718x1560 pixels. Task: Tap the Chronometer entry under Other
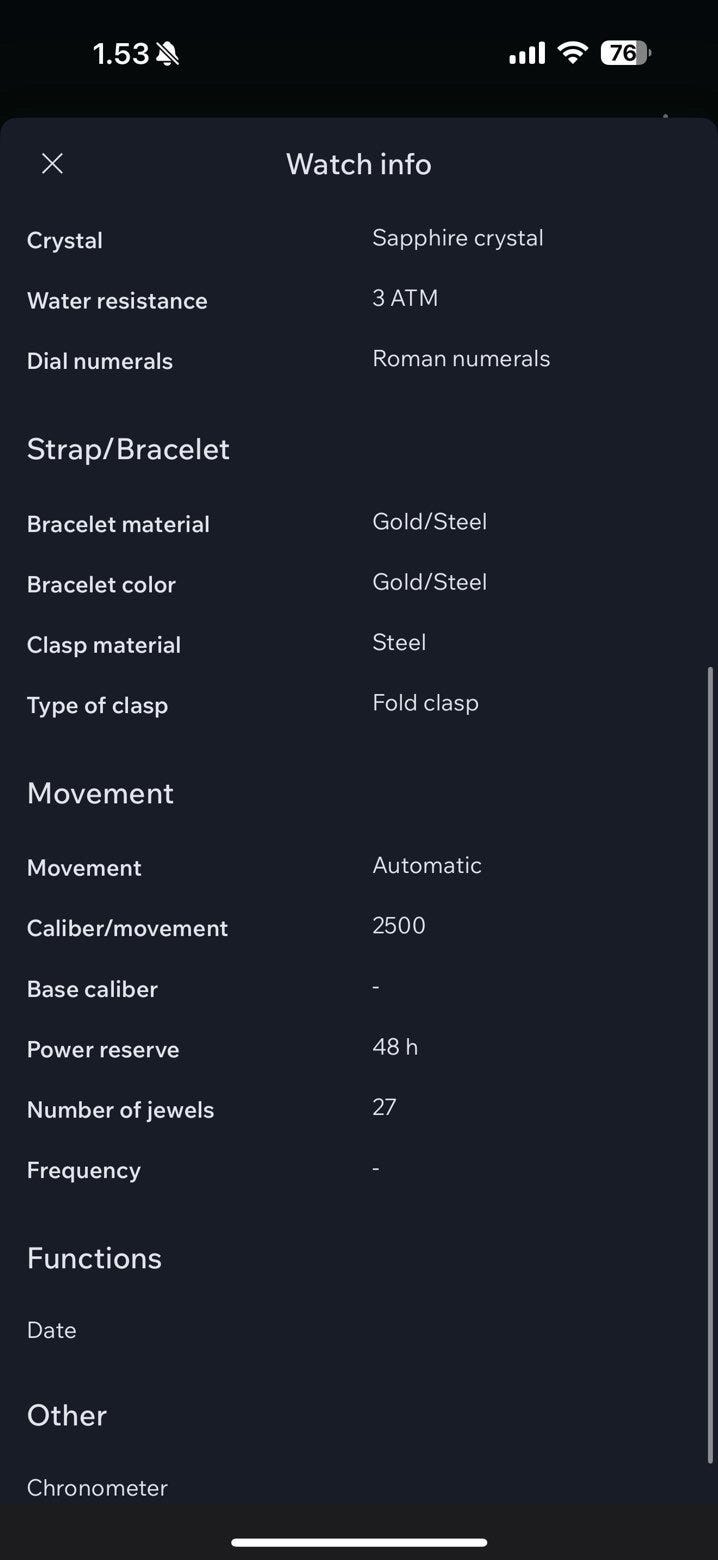(97, 1488)
